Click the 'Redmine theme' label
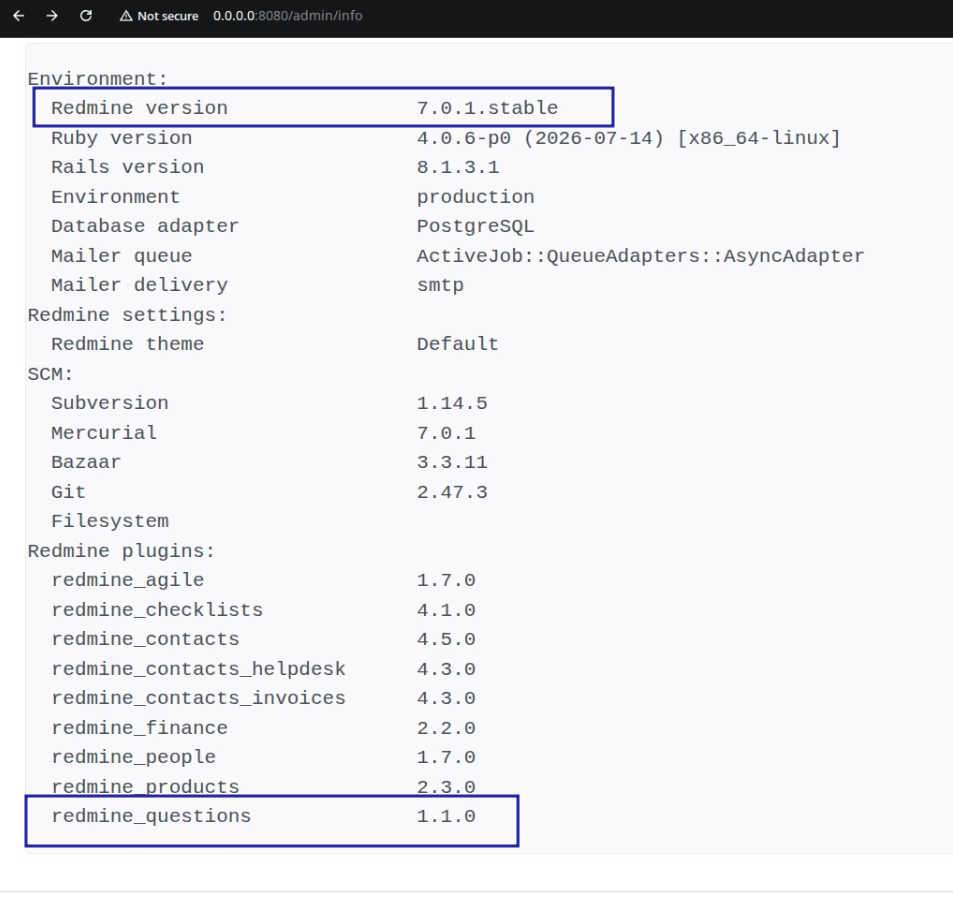The width and height of the screenshot is (953, 897). pyautogui.click(x=128, y=344)
